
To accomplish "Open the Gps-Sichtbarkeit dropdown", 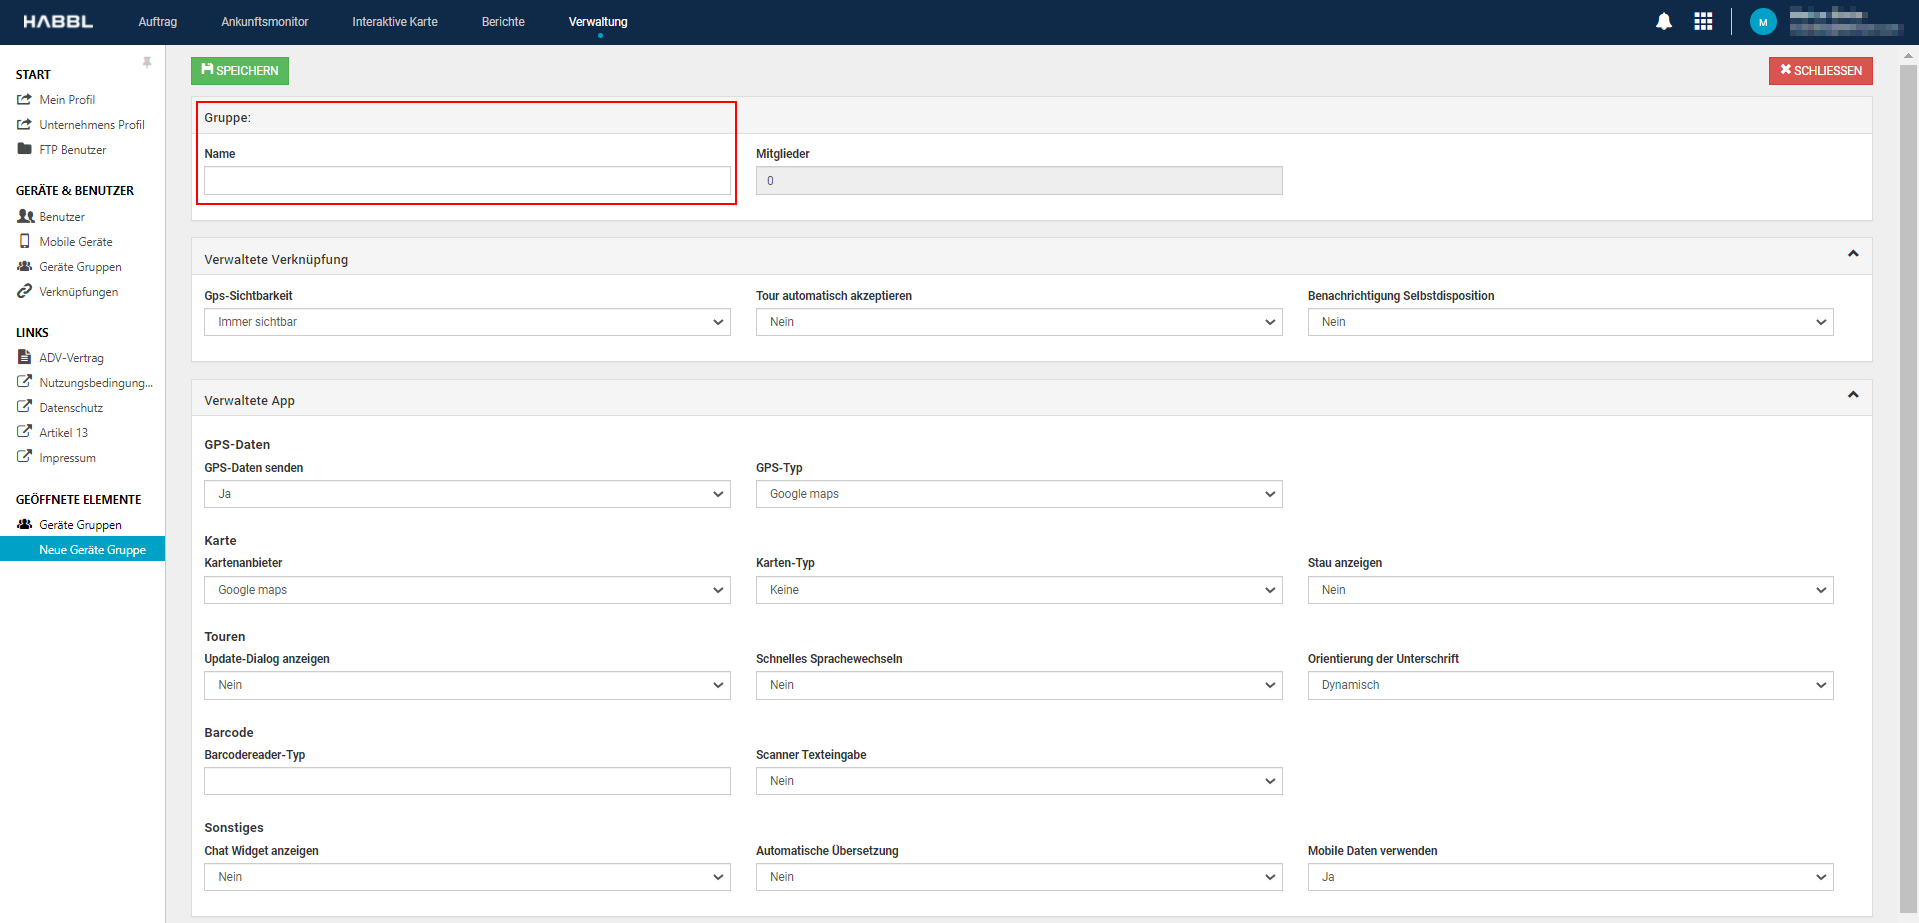I will point(467,322).
